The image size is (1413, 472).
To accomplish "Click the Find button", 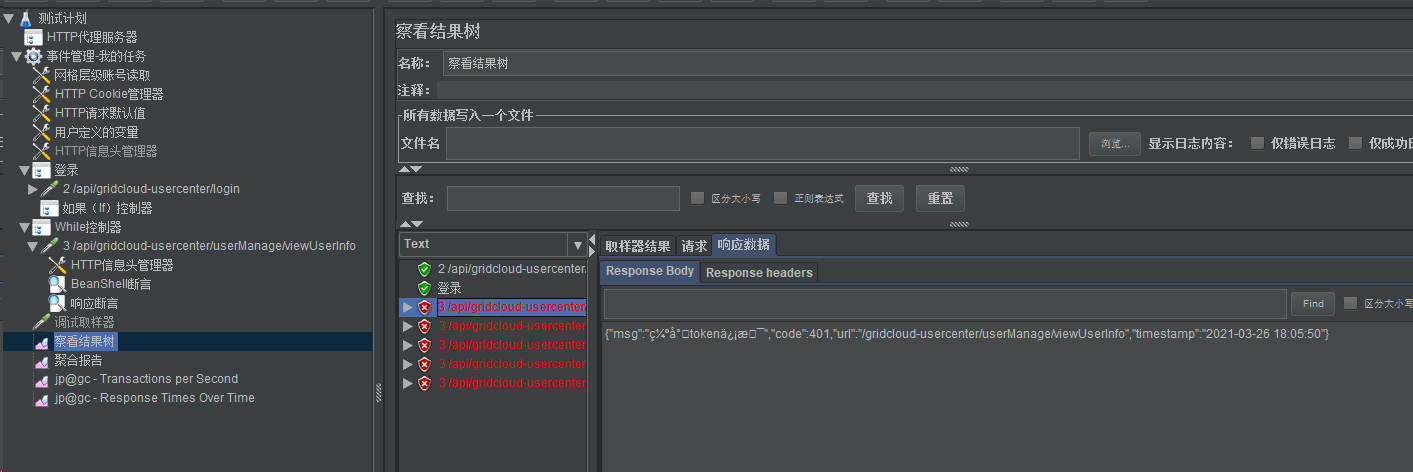I will [x=1313, y=303].
